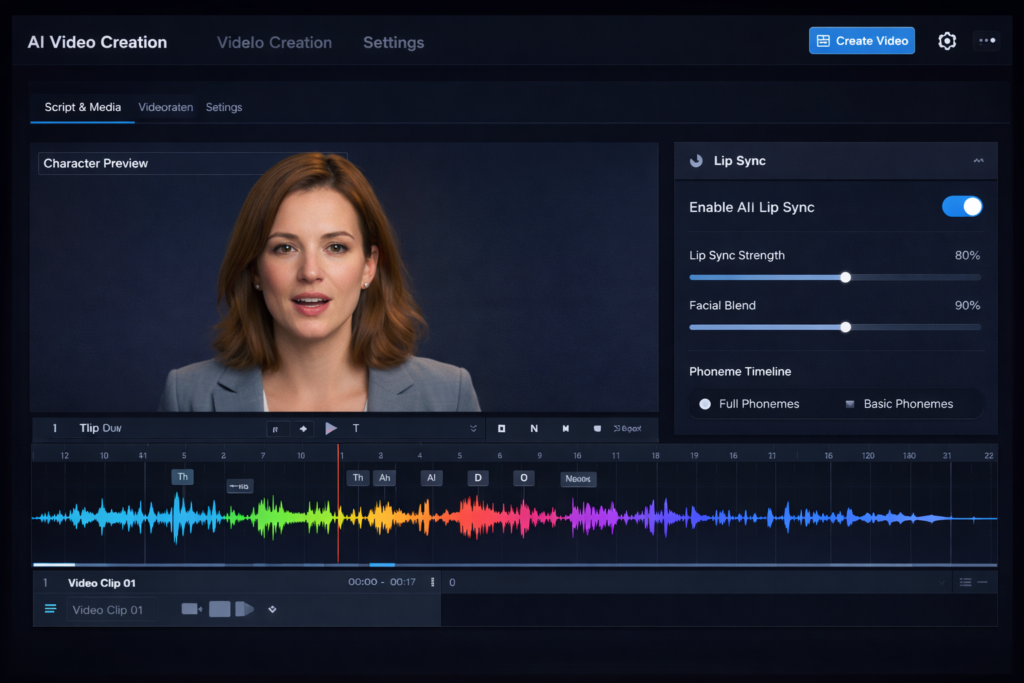Click the settings gear icon in header
1024x683 pixels.
coord(947,41)
